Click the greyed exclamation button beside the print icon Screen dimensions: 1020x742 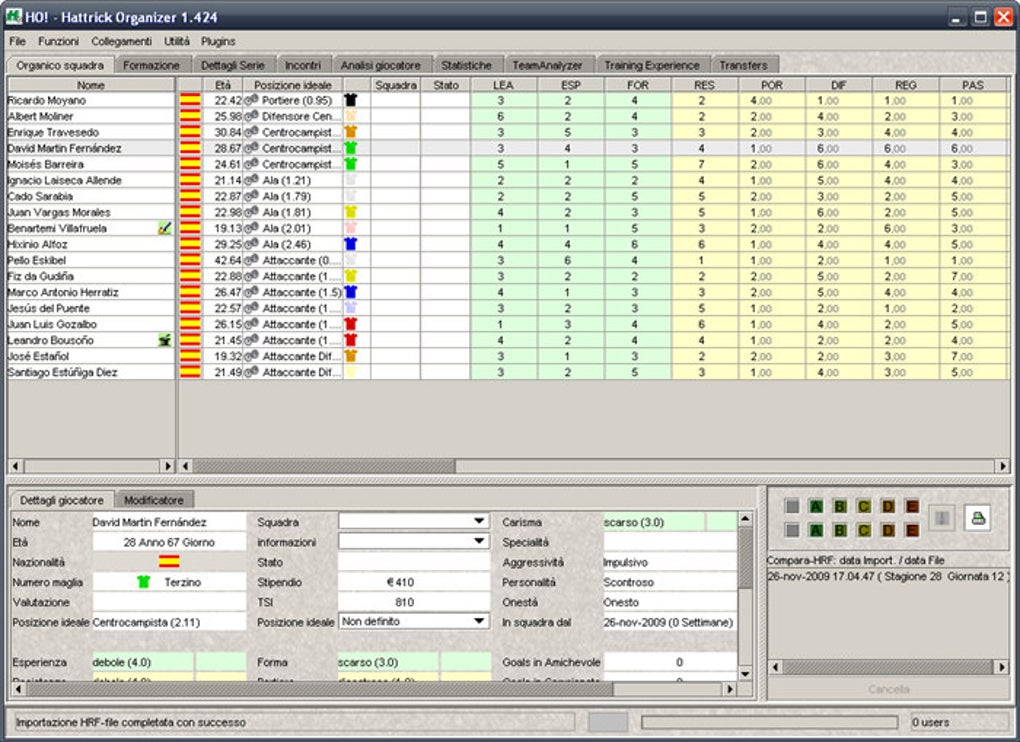click(942, 518)
